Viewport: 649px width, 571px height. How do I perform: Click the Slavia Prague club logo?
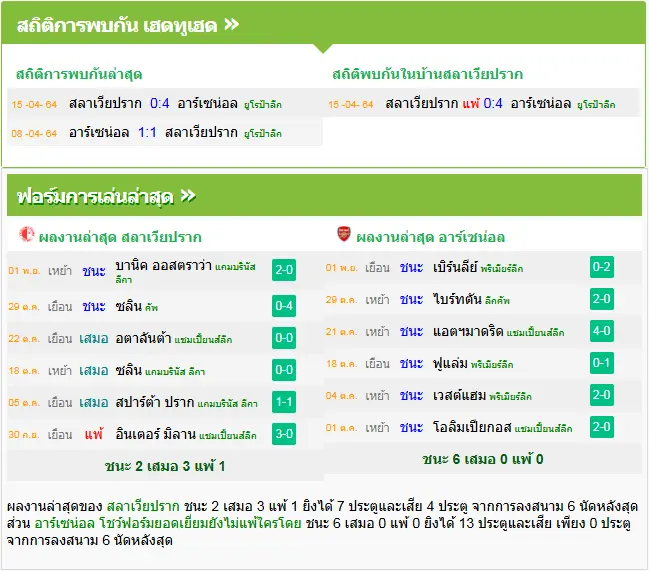coord(27,234)
